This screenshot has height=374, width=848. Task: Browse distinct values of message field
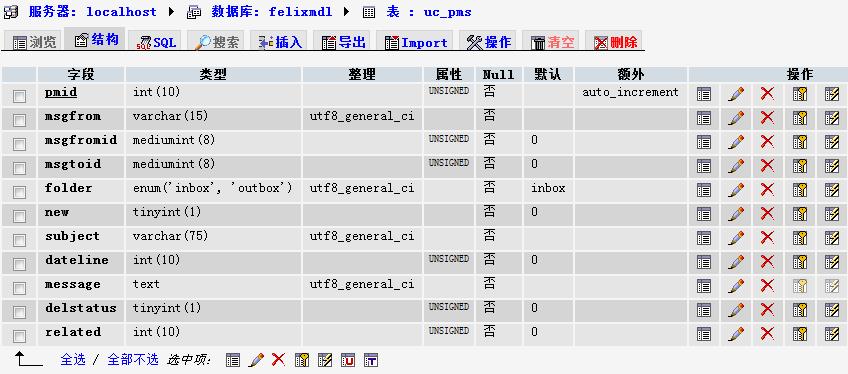tap(704, 286)
